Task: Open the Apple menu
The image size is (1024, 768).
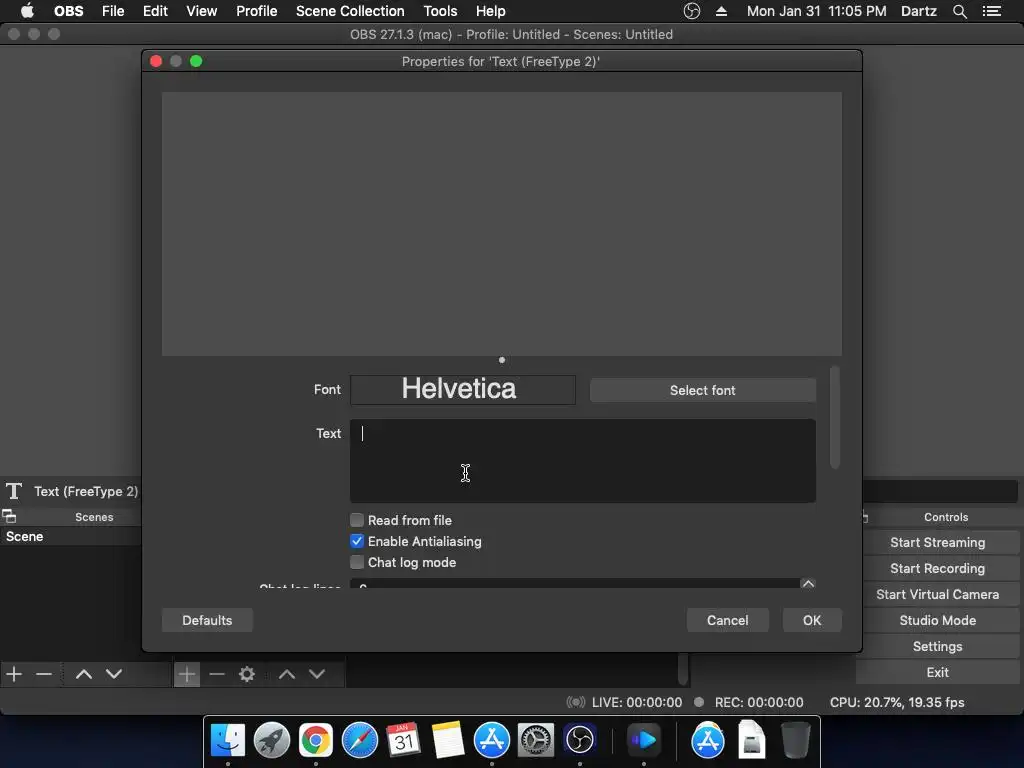Action: 27,11
